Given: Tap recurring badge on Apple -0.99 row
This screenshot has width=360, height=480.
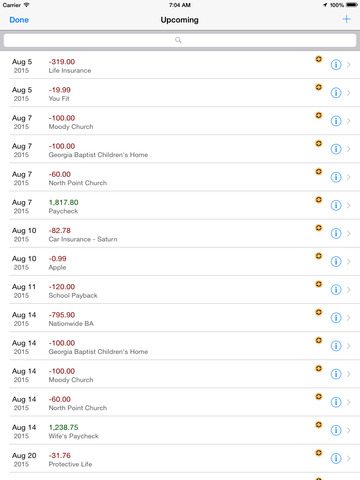Looking at the screenshot, I should click(319, 256).
